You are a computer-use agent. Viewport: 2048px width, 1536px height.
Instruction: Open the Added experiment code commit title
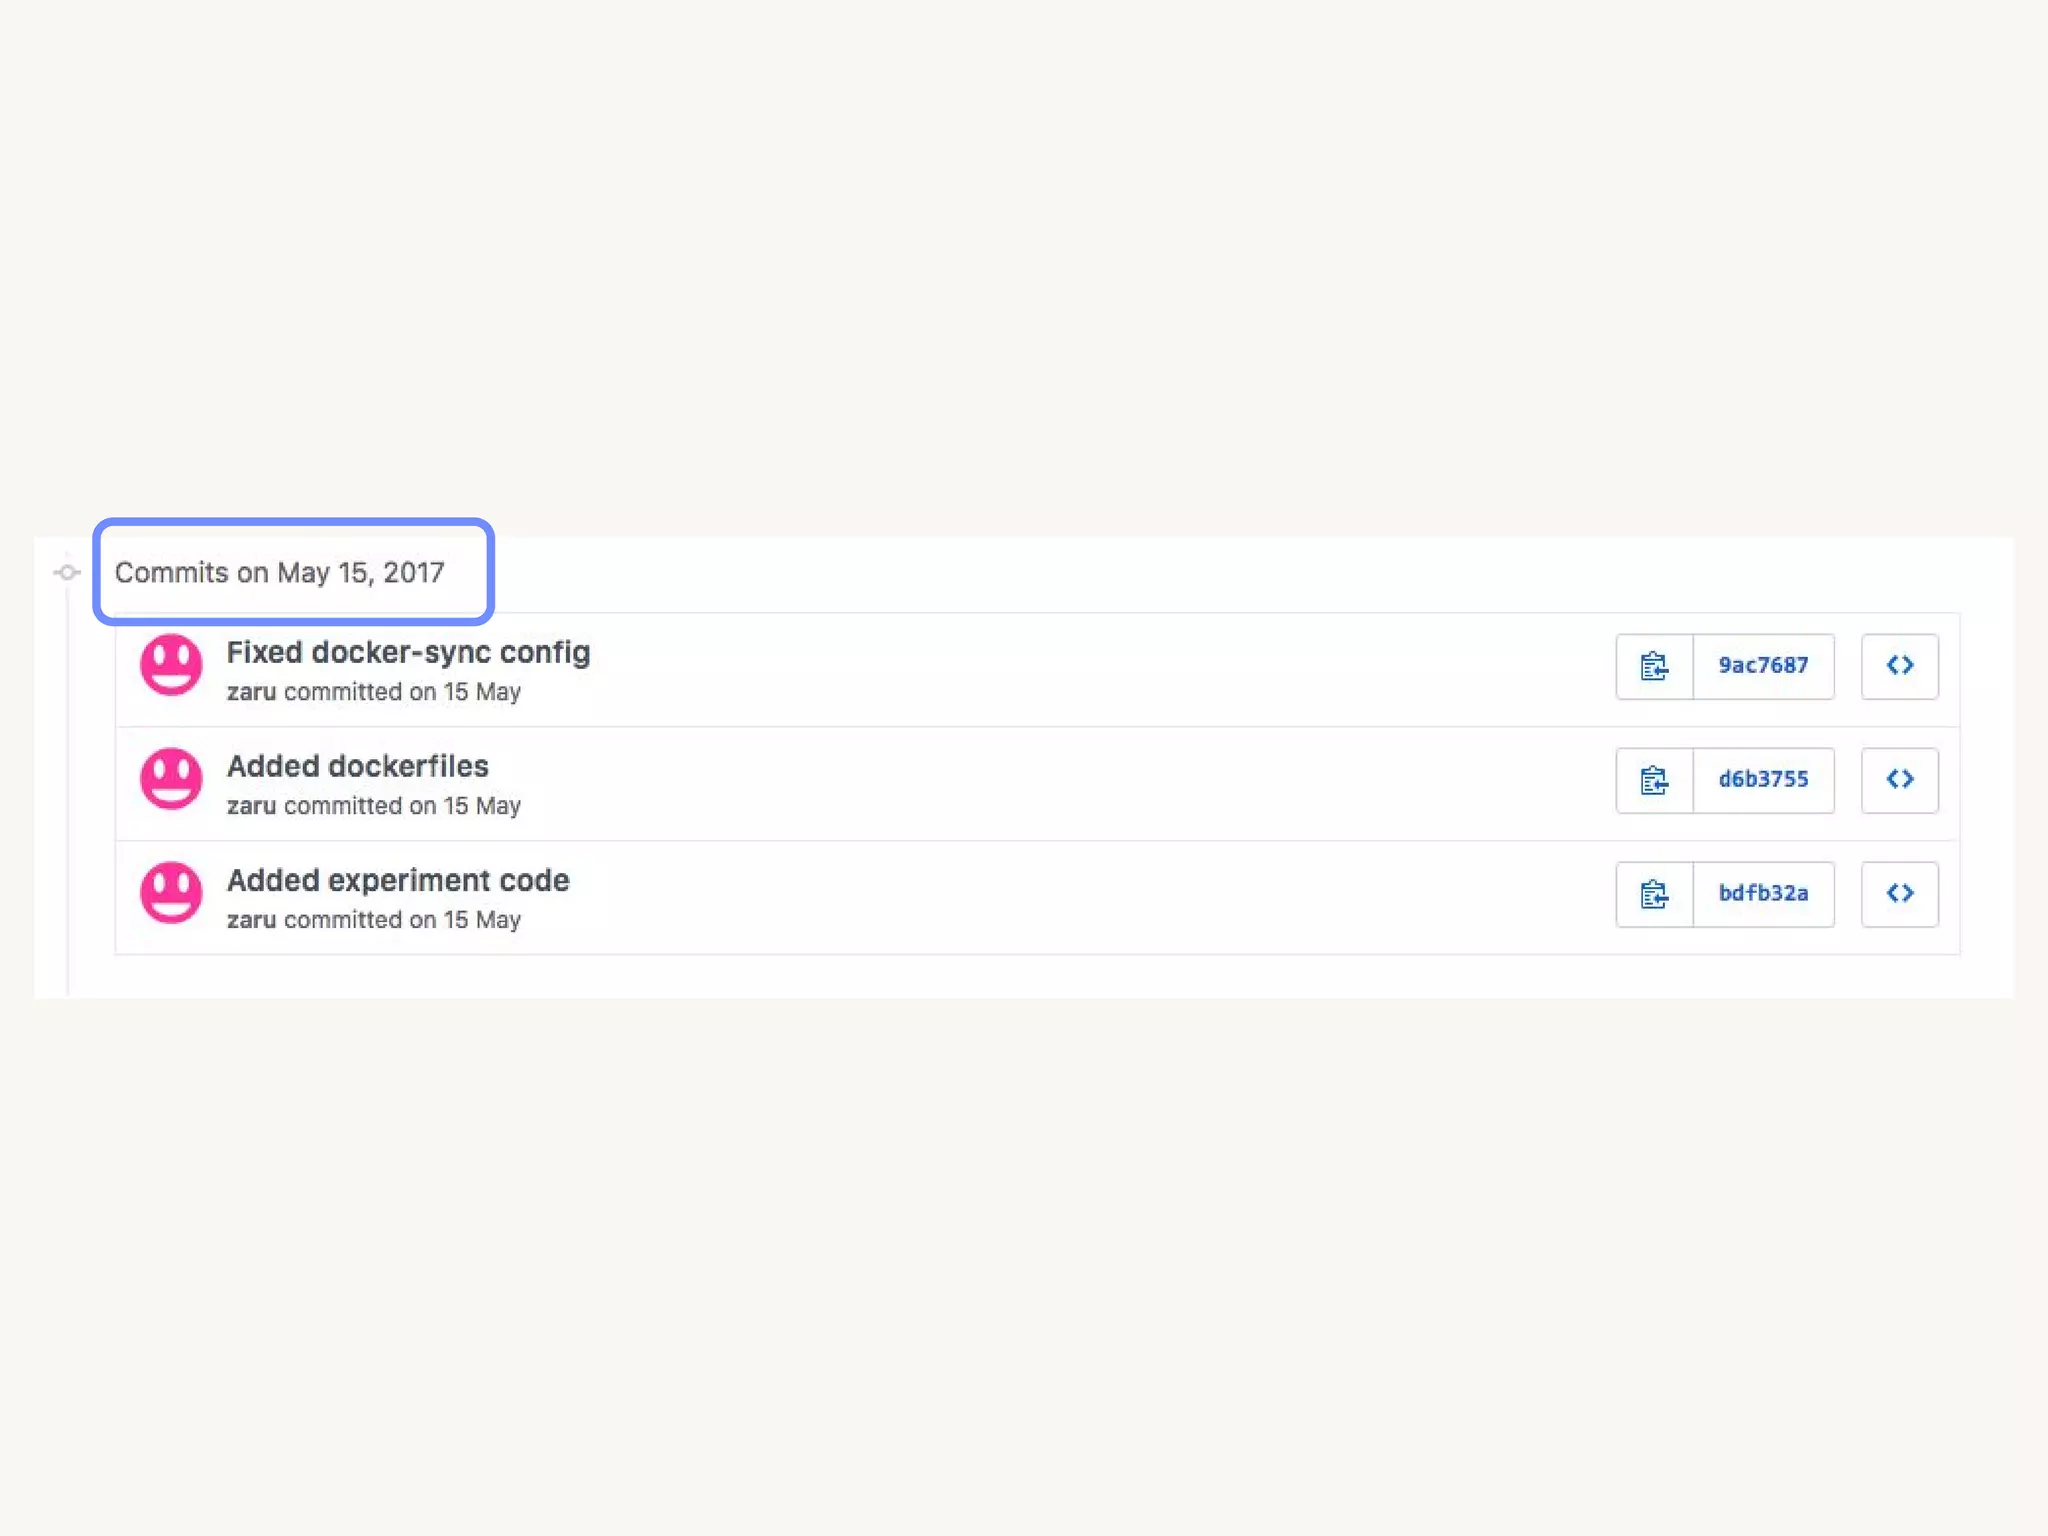[398, 881]
